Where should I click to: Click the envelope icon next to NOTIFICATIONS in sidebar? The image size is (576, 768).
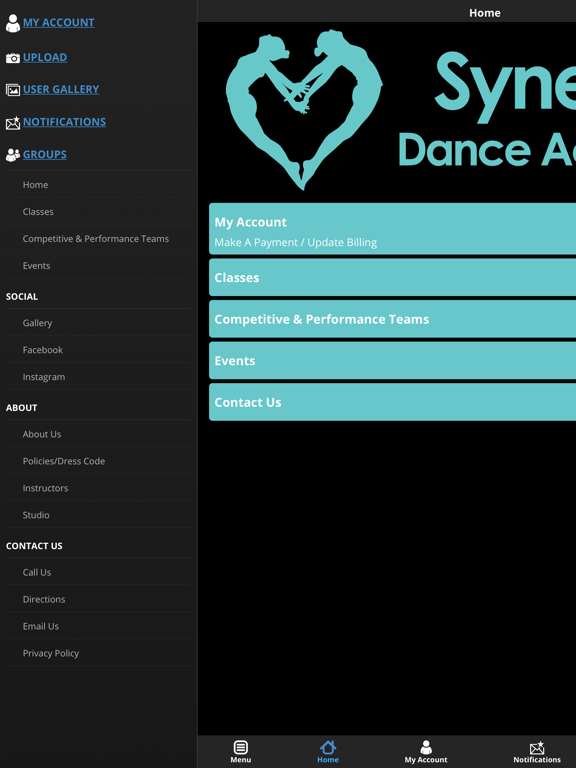click(x=13, y=123)
